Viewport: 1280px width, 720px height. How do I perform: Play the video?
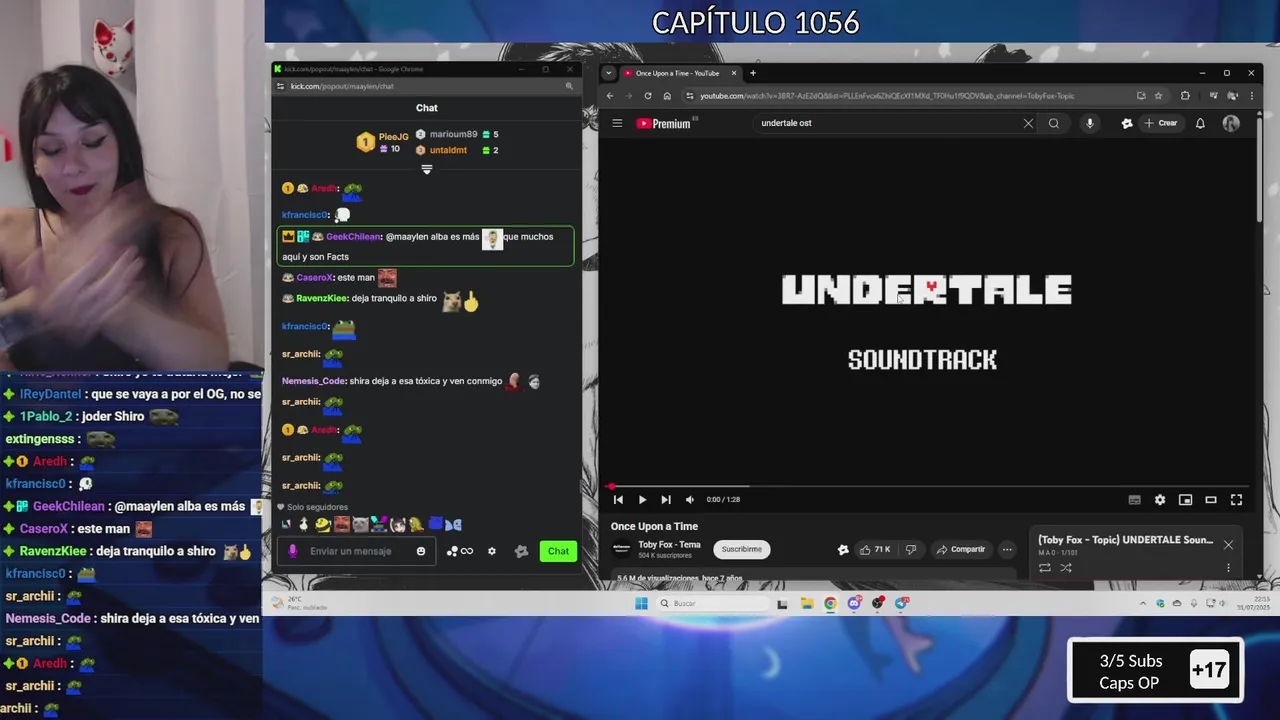coord(642,500)
